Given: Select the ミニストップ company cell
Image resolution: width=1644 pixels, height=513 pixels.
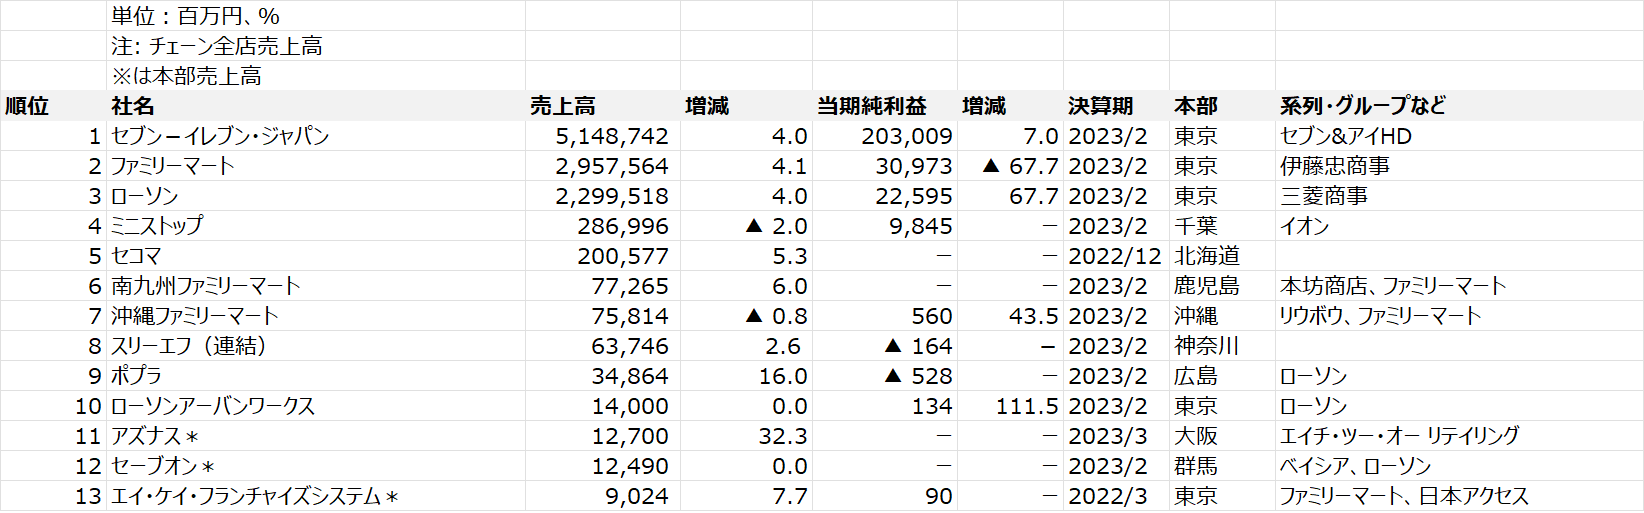Looking at the screenshot, I should (157, 226).
